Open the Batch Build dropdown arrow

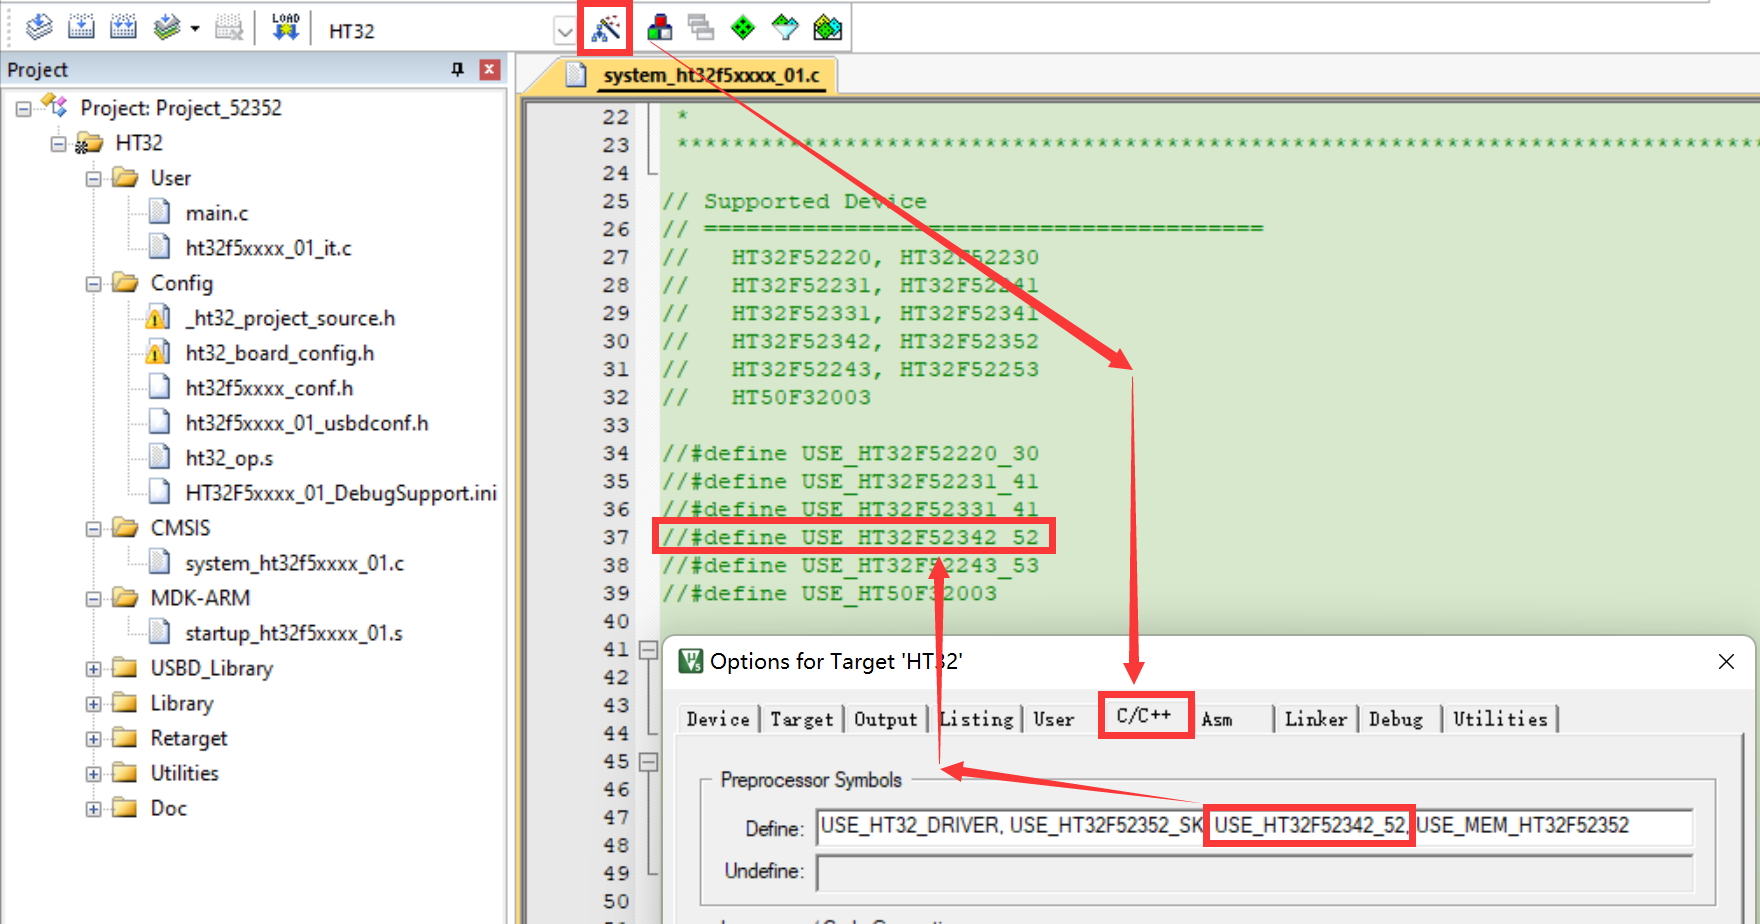click(x=195, y=29)
